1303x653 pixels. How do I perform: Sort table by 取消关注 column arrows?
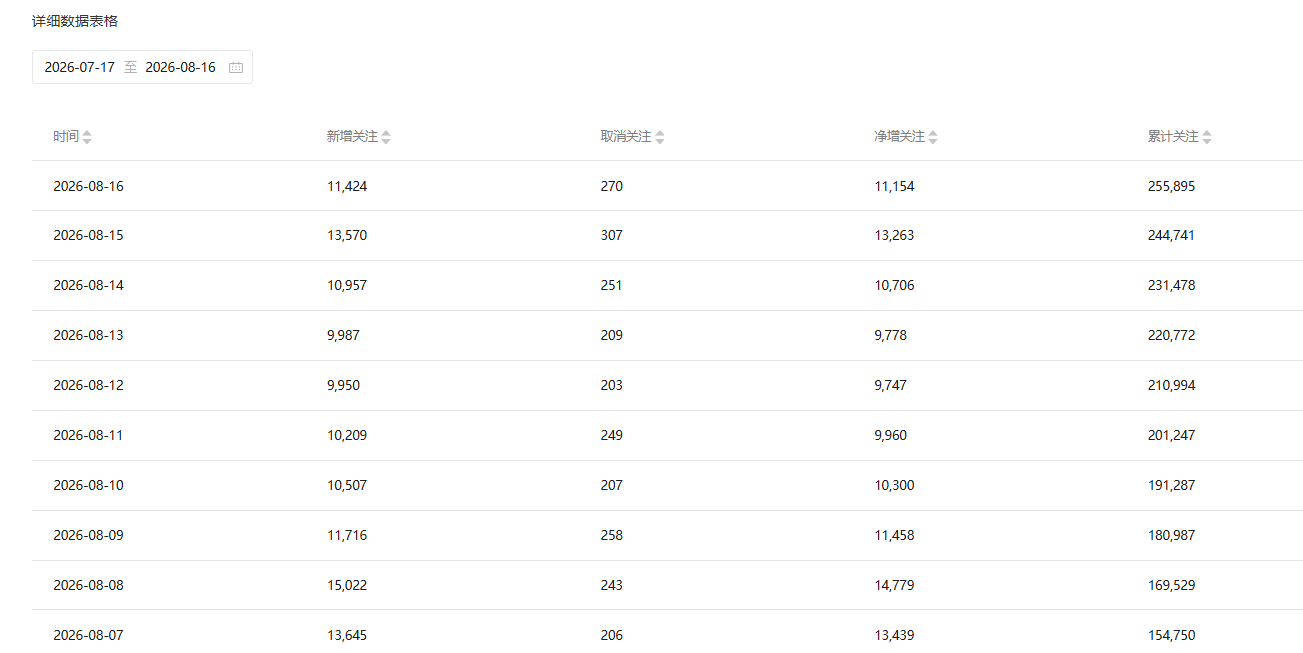click(x=660, y=137)
